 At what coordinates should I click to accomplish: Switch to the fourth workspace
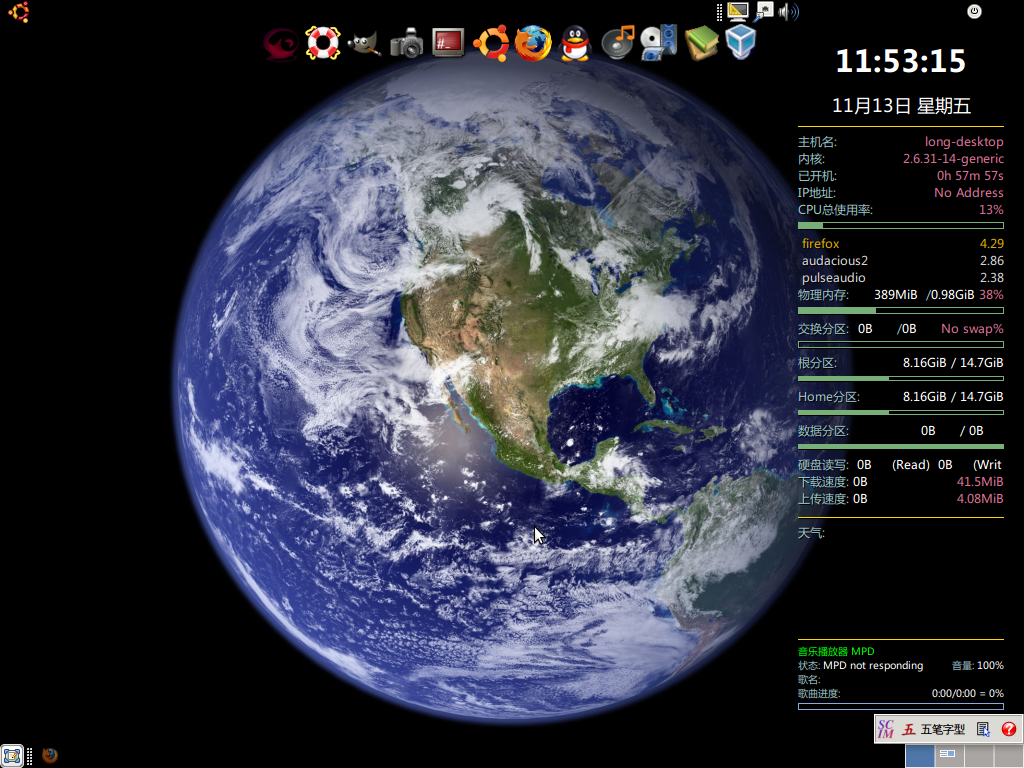[x=1008, y=756]
